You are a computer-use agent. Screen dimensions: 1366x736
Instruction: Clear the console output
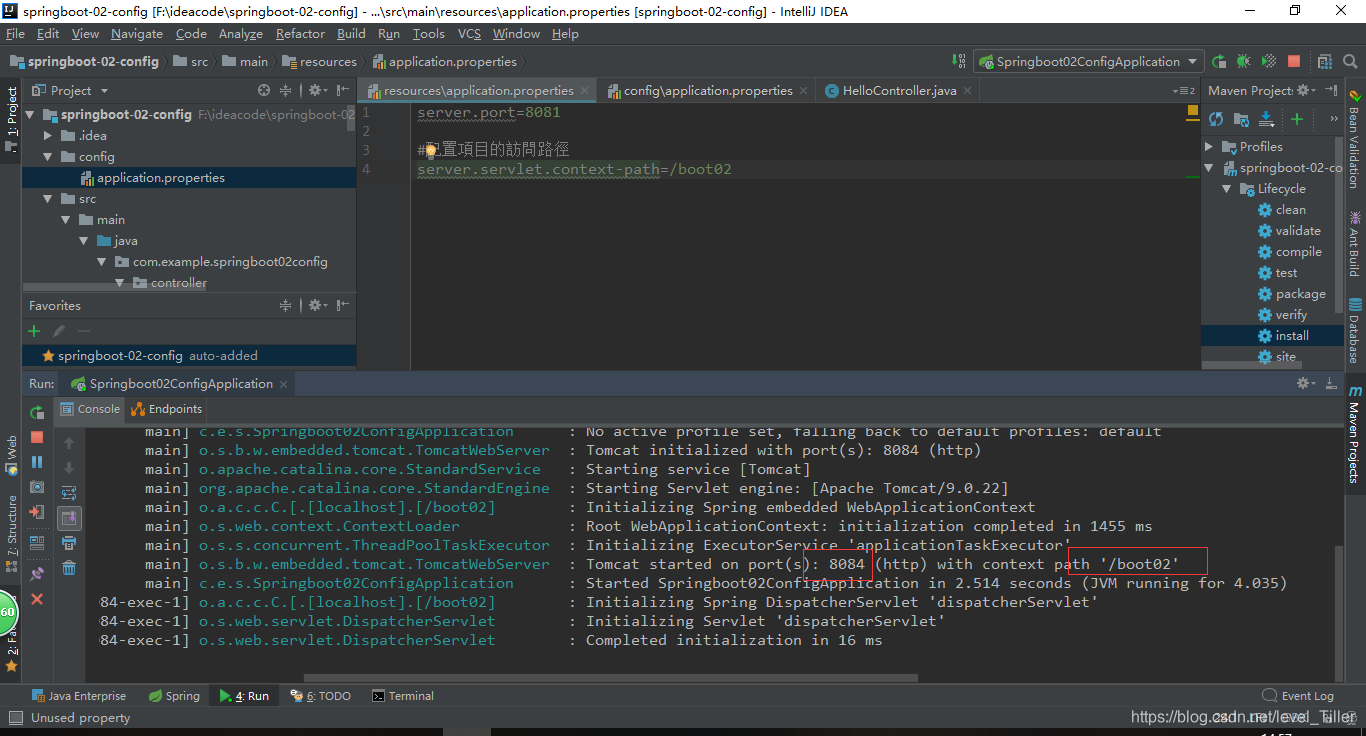pyautogui.click(x=68, y=567)
